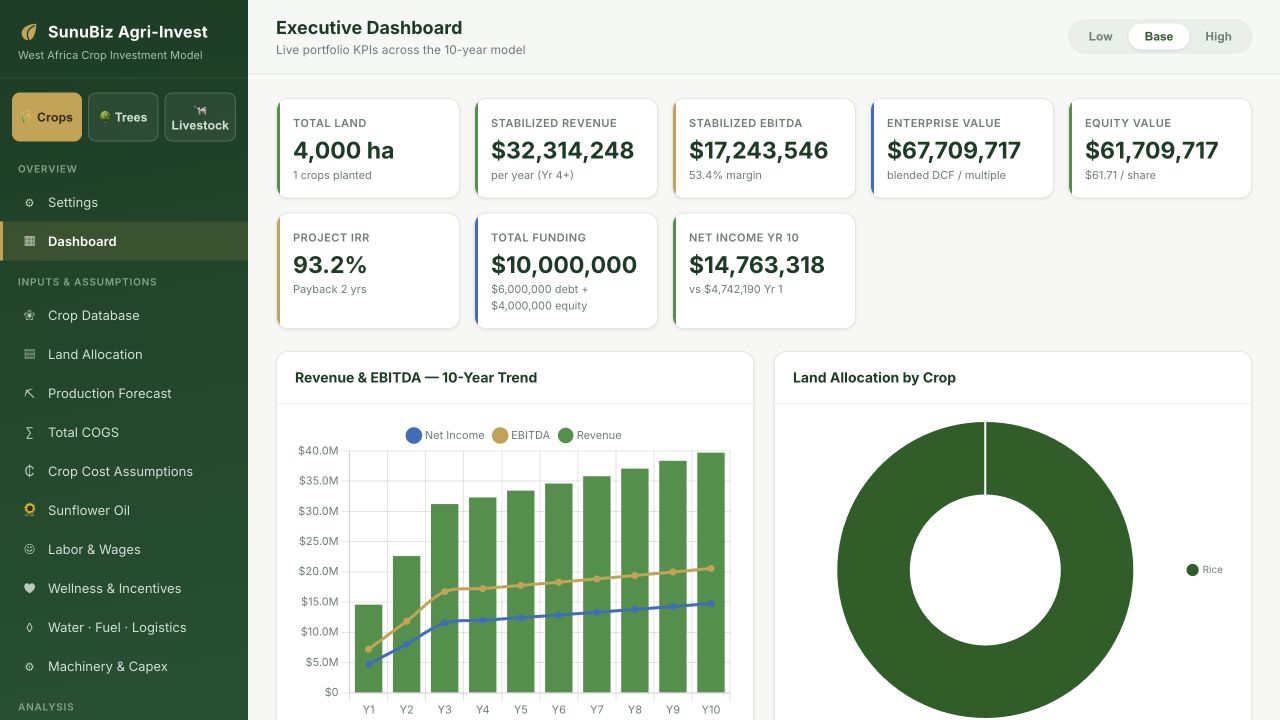Screen dimensions: 1280x720
Task: Click the 53.4% margin text
Action: [725, 175]
